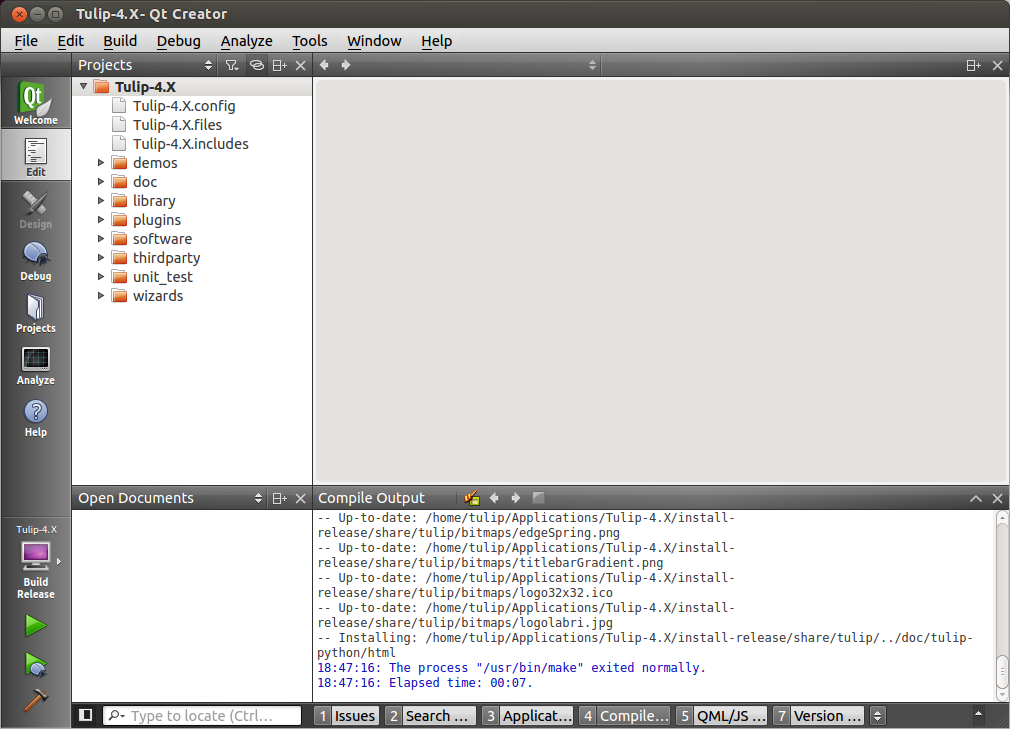Run the project with green arrow
This screenshot has width=1010, height=729.
35,625
